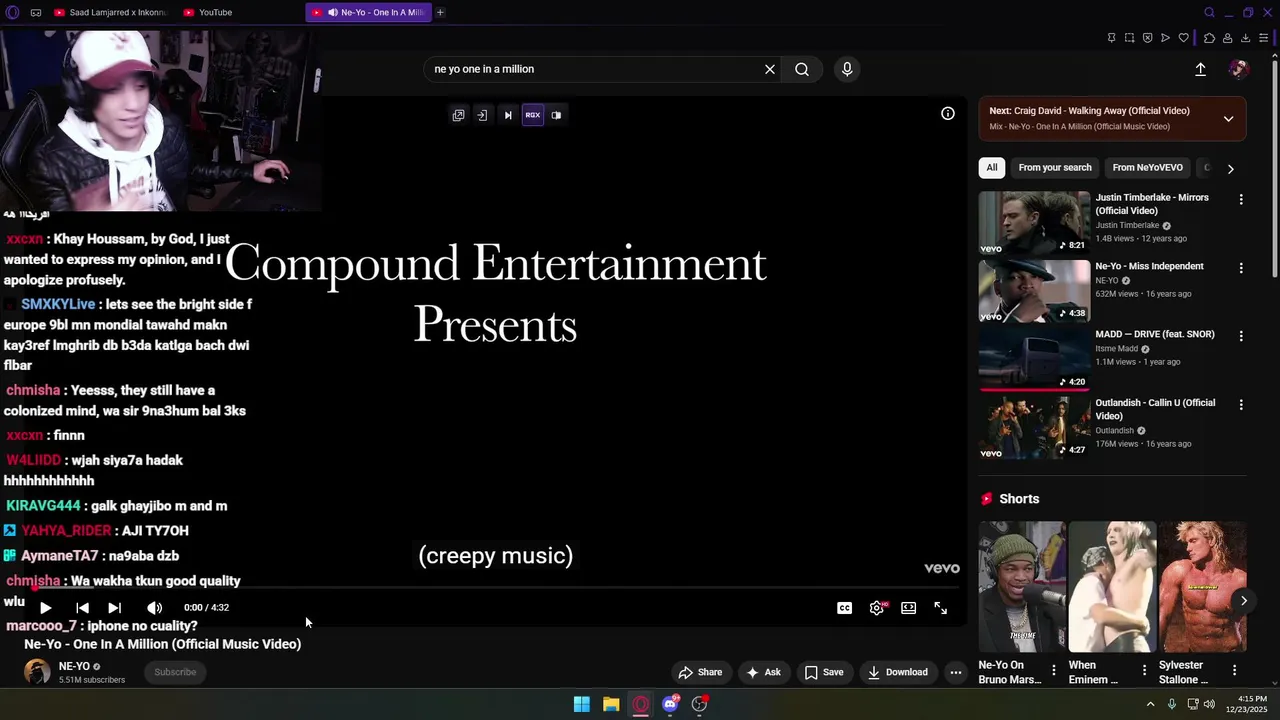Expand the Next: Craig David mix panel

1228,119
